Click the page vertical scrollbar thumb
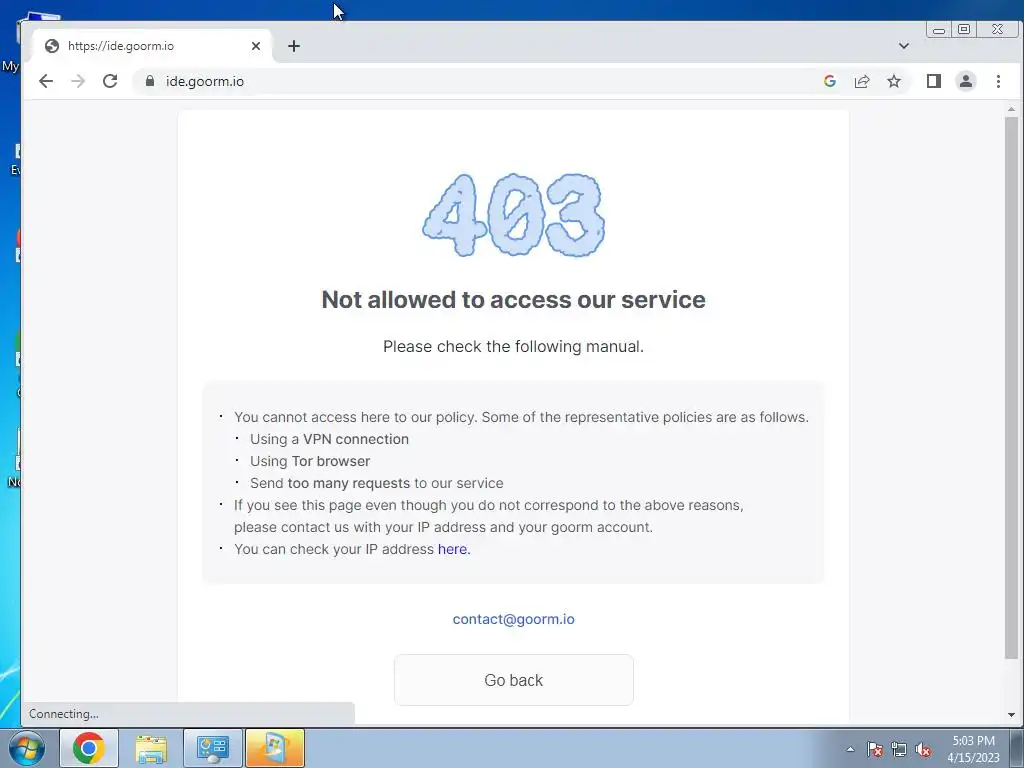 pos(1011,388)
